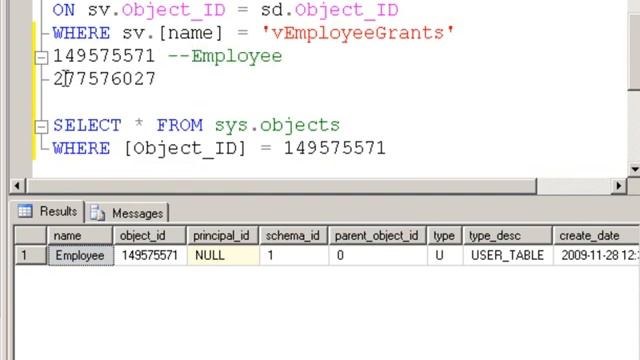
Task: Select the type_desc column header
Action: pyautogui.click(x=508, y=236)
